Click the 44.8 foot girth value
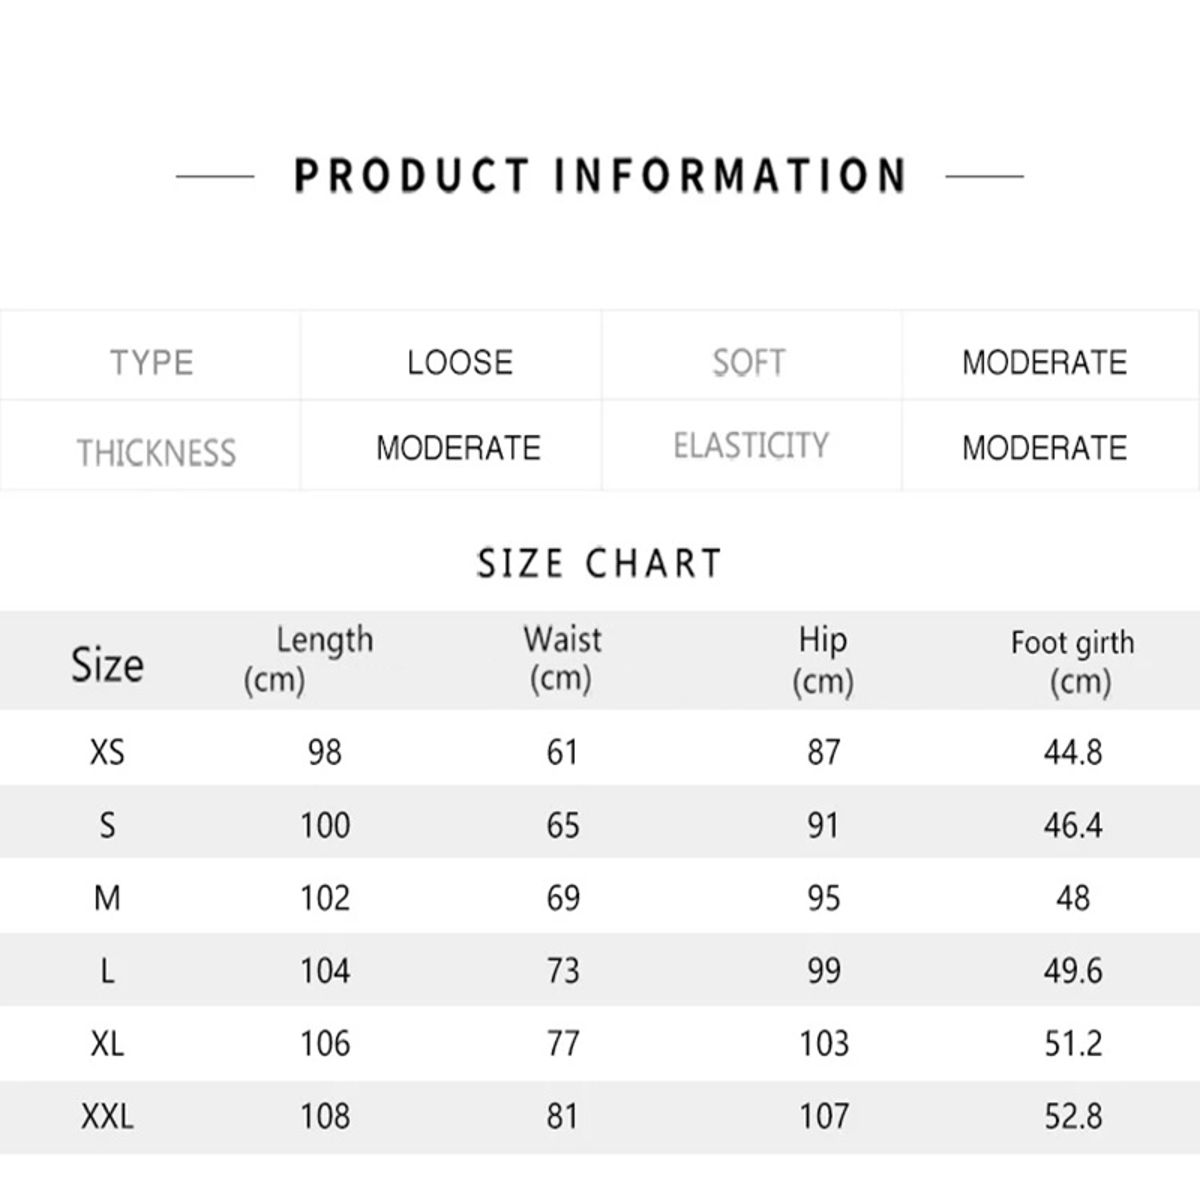Viewport: 1200px width, 1200px height. tap(1073, 752)
